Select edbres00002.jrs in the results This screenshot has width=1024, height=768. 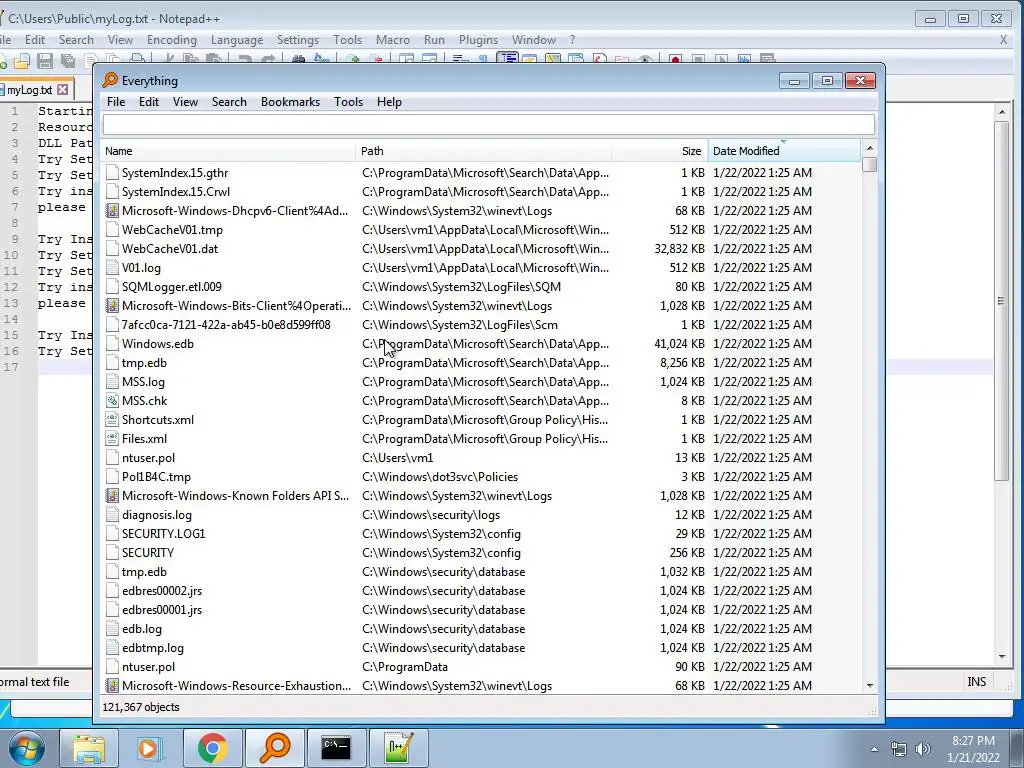(x=482, y=591)
